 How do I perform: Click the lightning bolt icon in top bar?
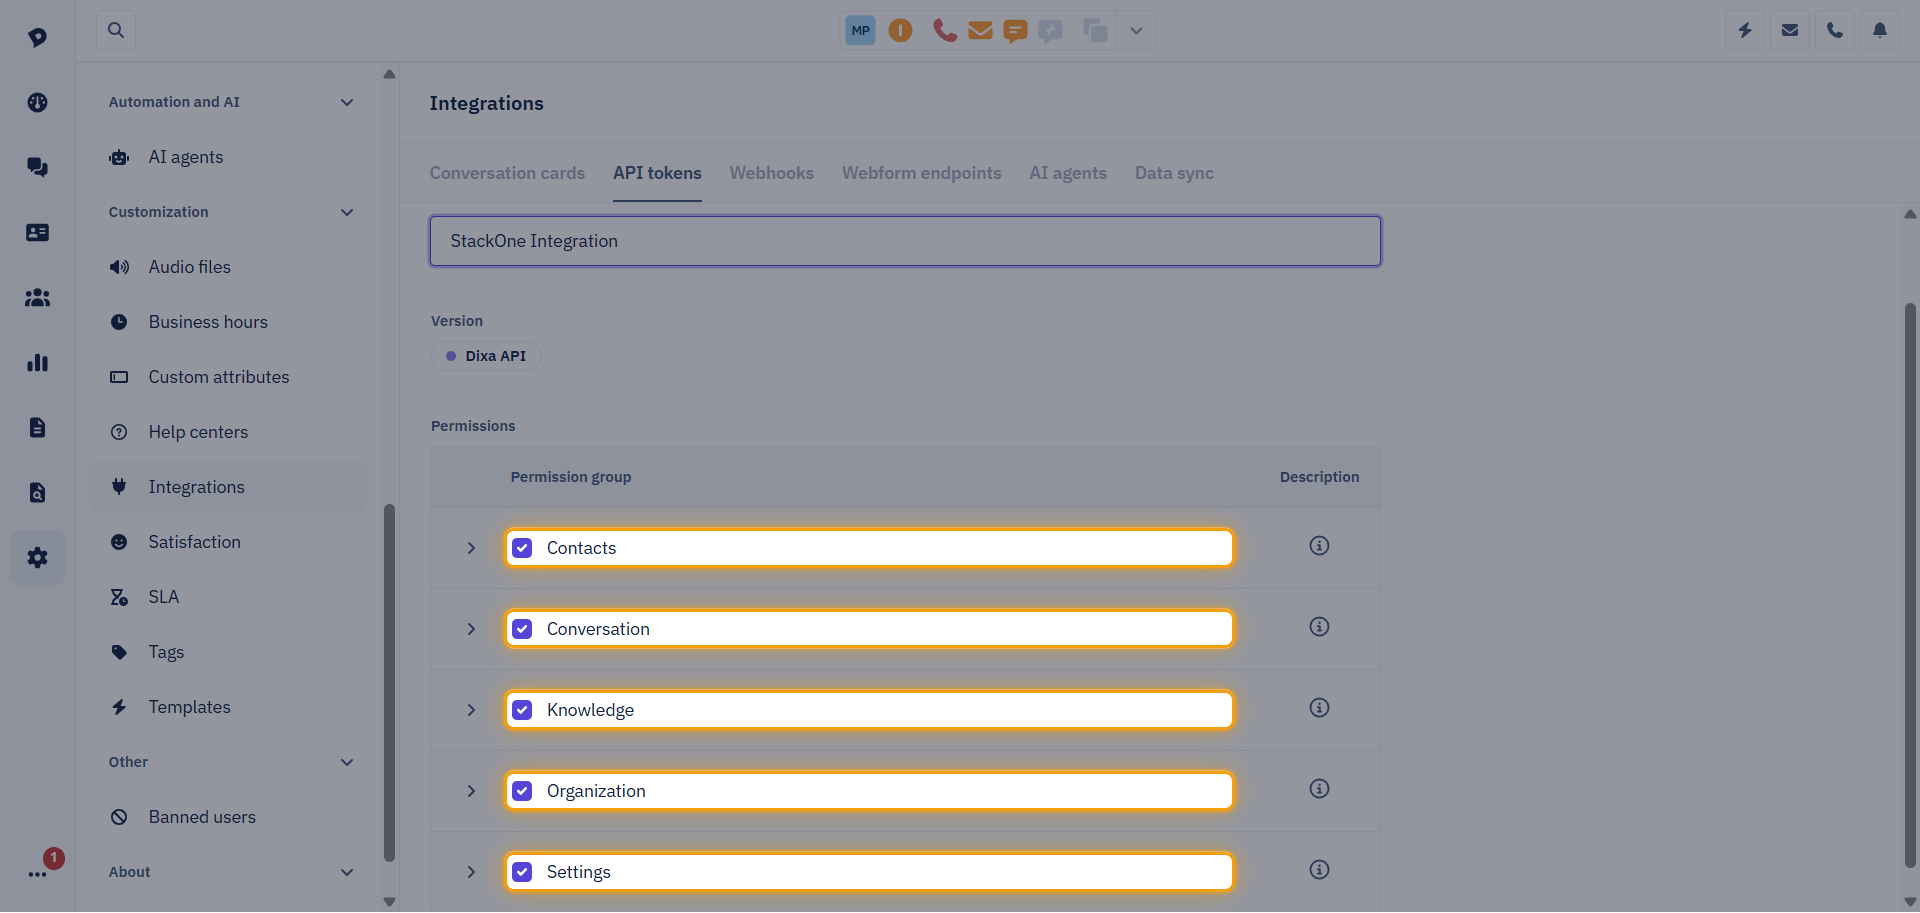[1745, 30]
